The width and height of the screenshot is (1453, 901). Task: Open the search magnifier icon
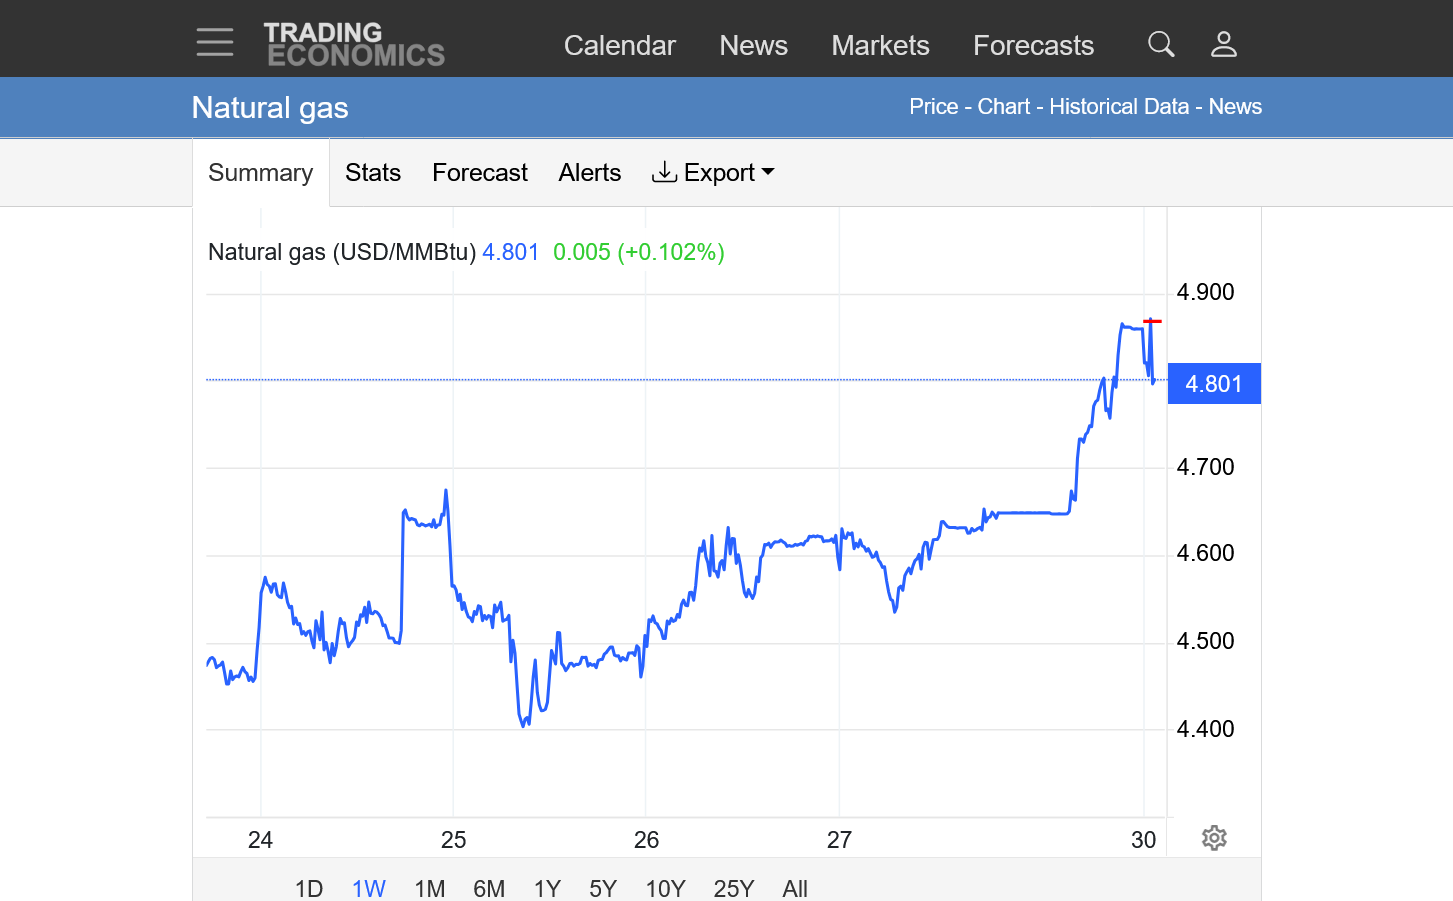point(1160,44)
